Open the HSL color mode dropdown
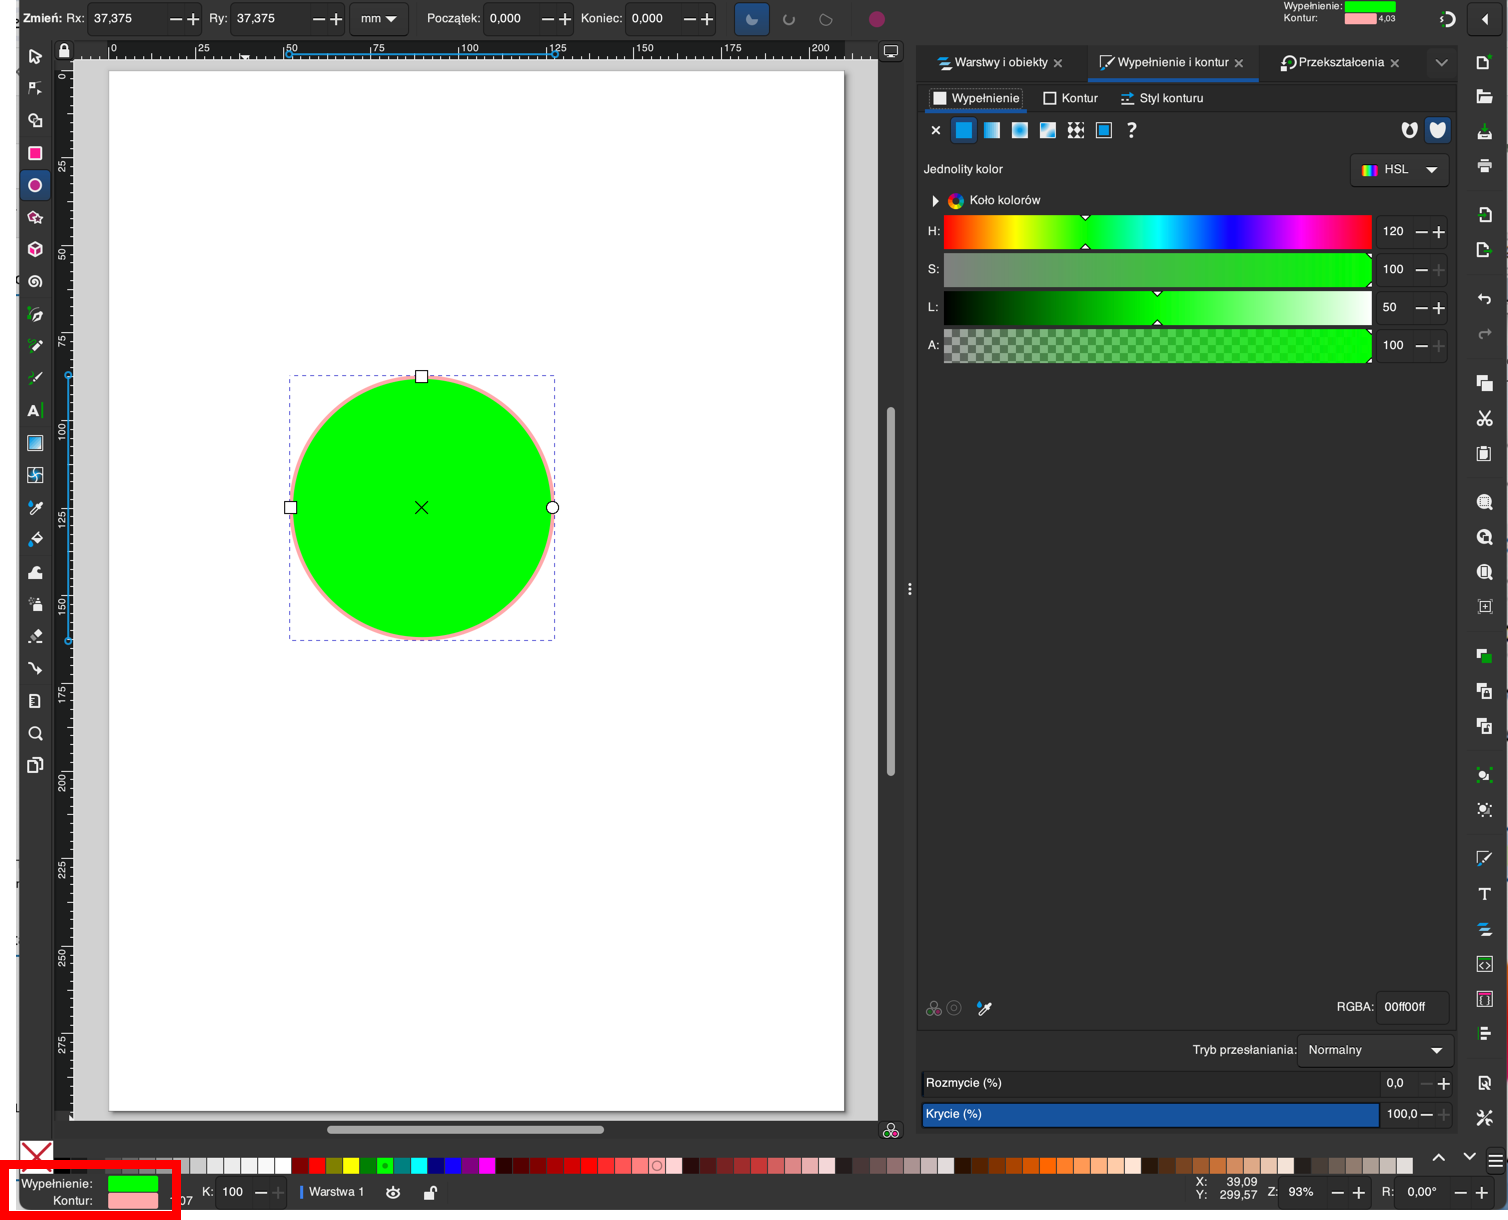 point(1399,170)
